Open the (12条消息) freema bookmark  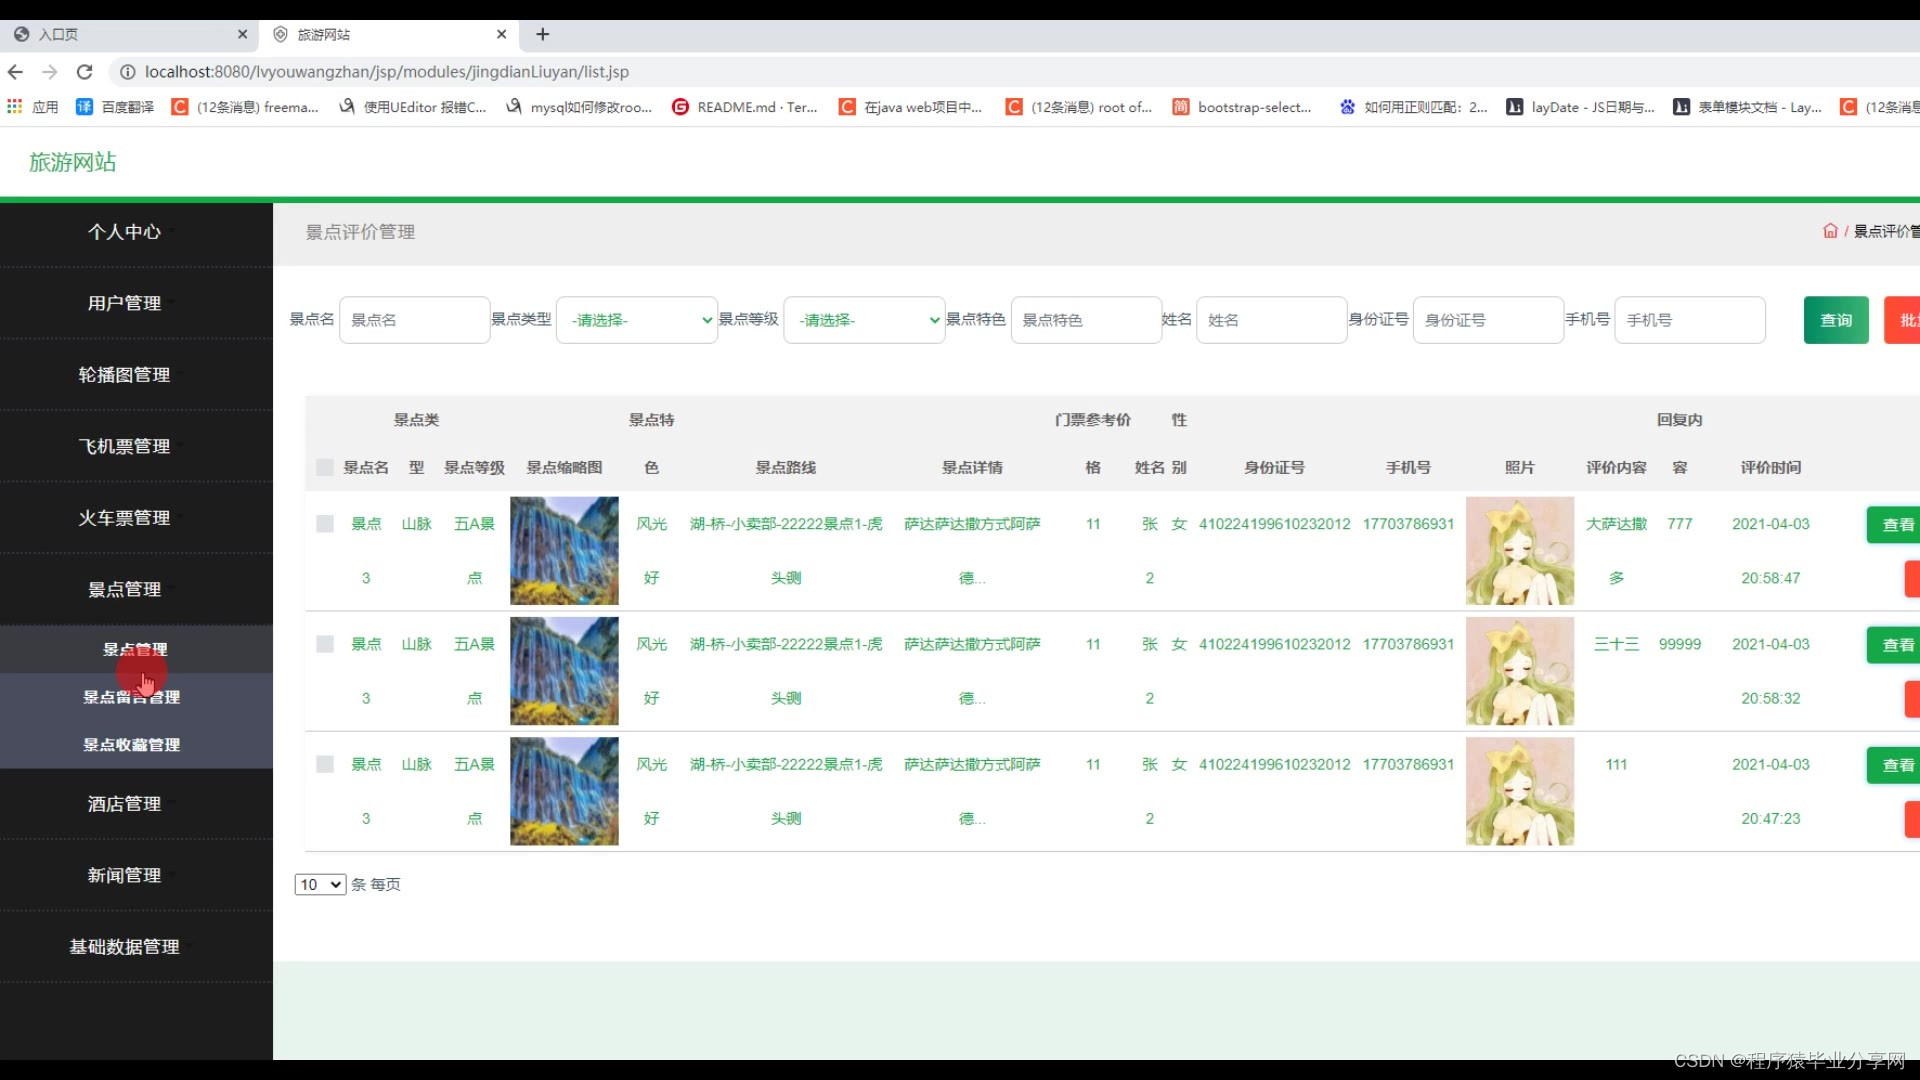[x=245, y=107]
